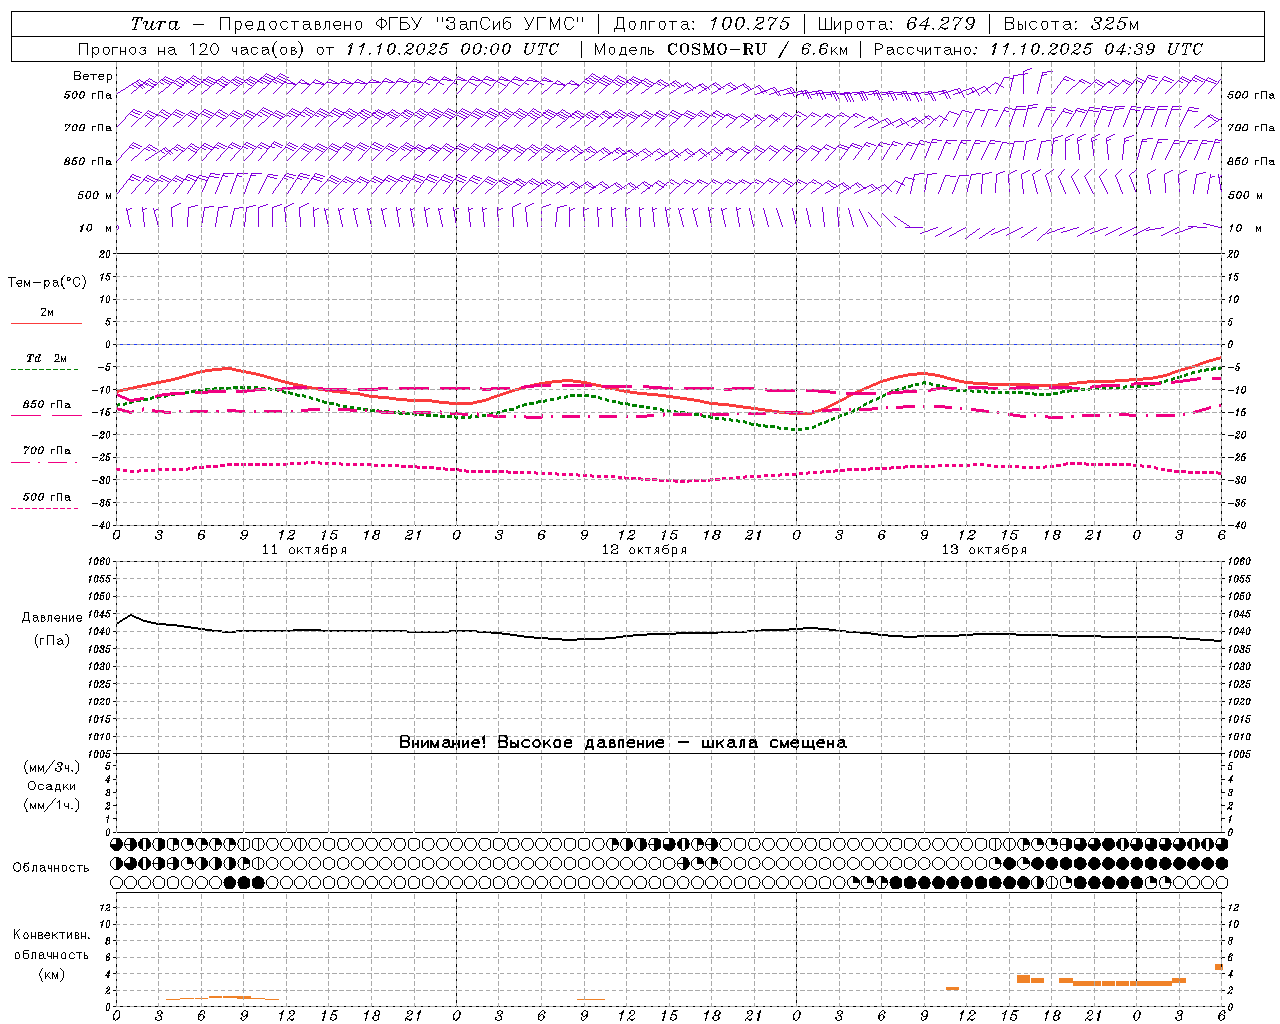The height and width of the screenshot is (1024, 1280).
Task: Click the "Осадки" precipitation label
Action: click(x=52, y=786)
